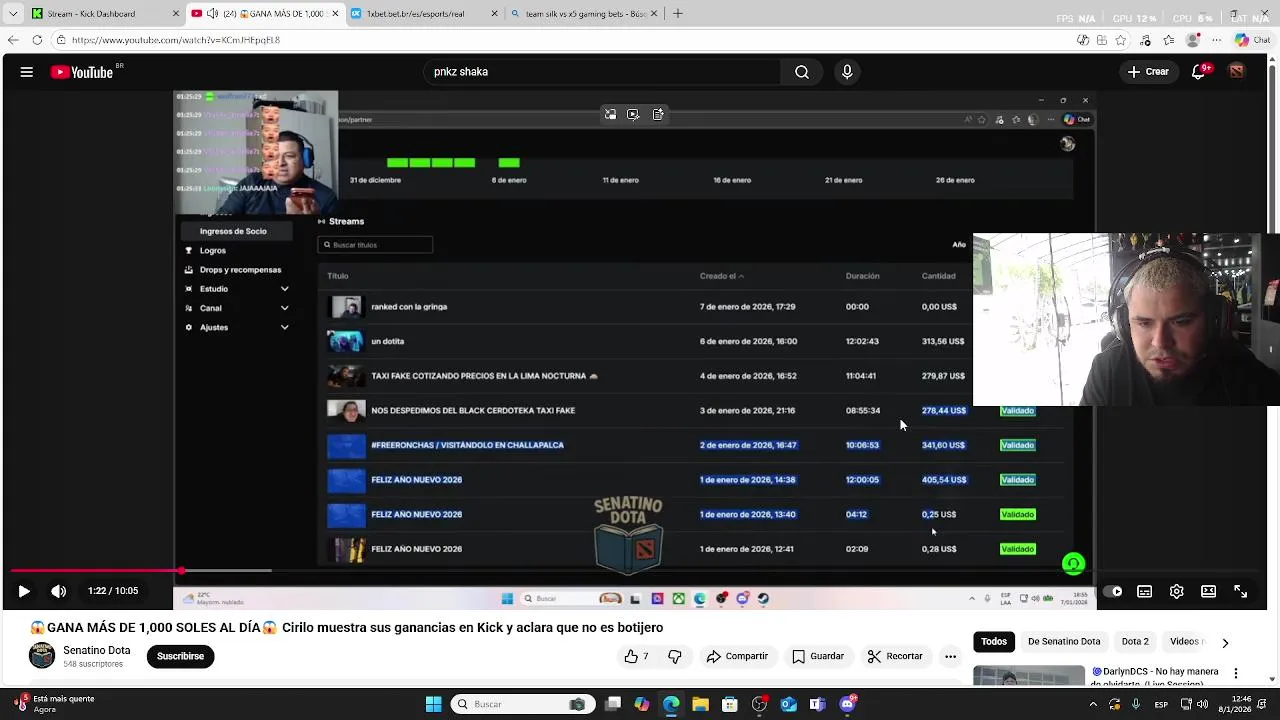Click the Compartir share button
This screenshot has height=720, width=1280.
click(x=737, y=656)
